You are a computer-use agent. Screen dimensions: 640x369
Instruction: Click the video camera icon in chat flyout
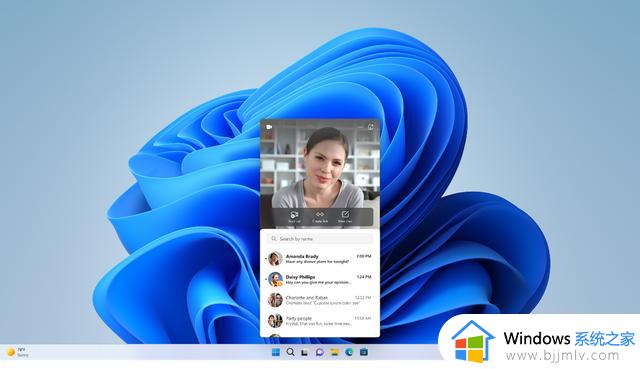(269, 127)
